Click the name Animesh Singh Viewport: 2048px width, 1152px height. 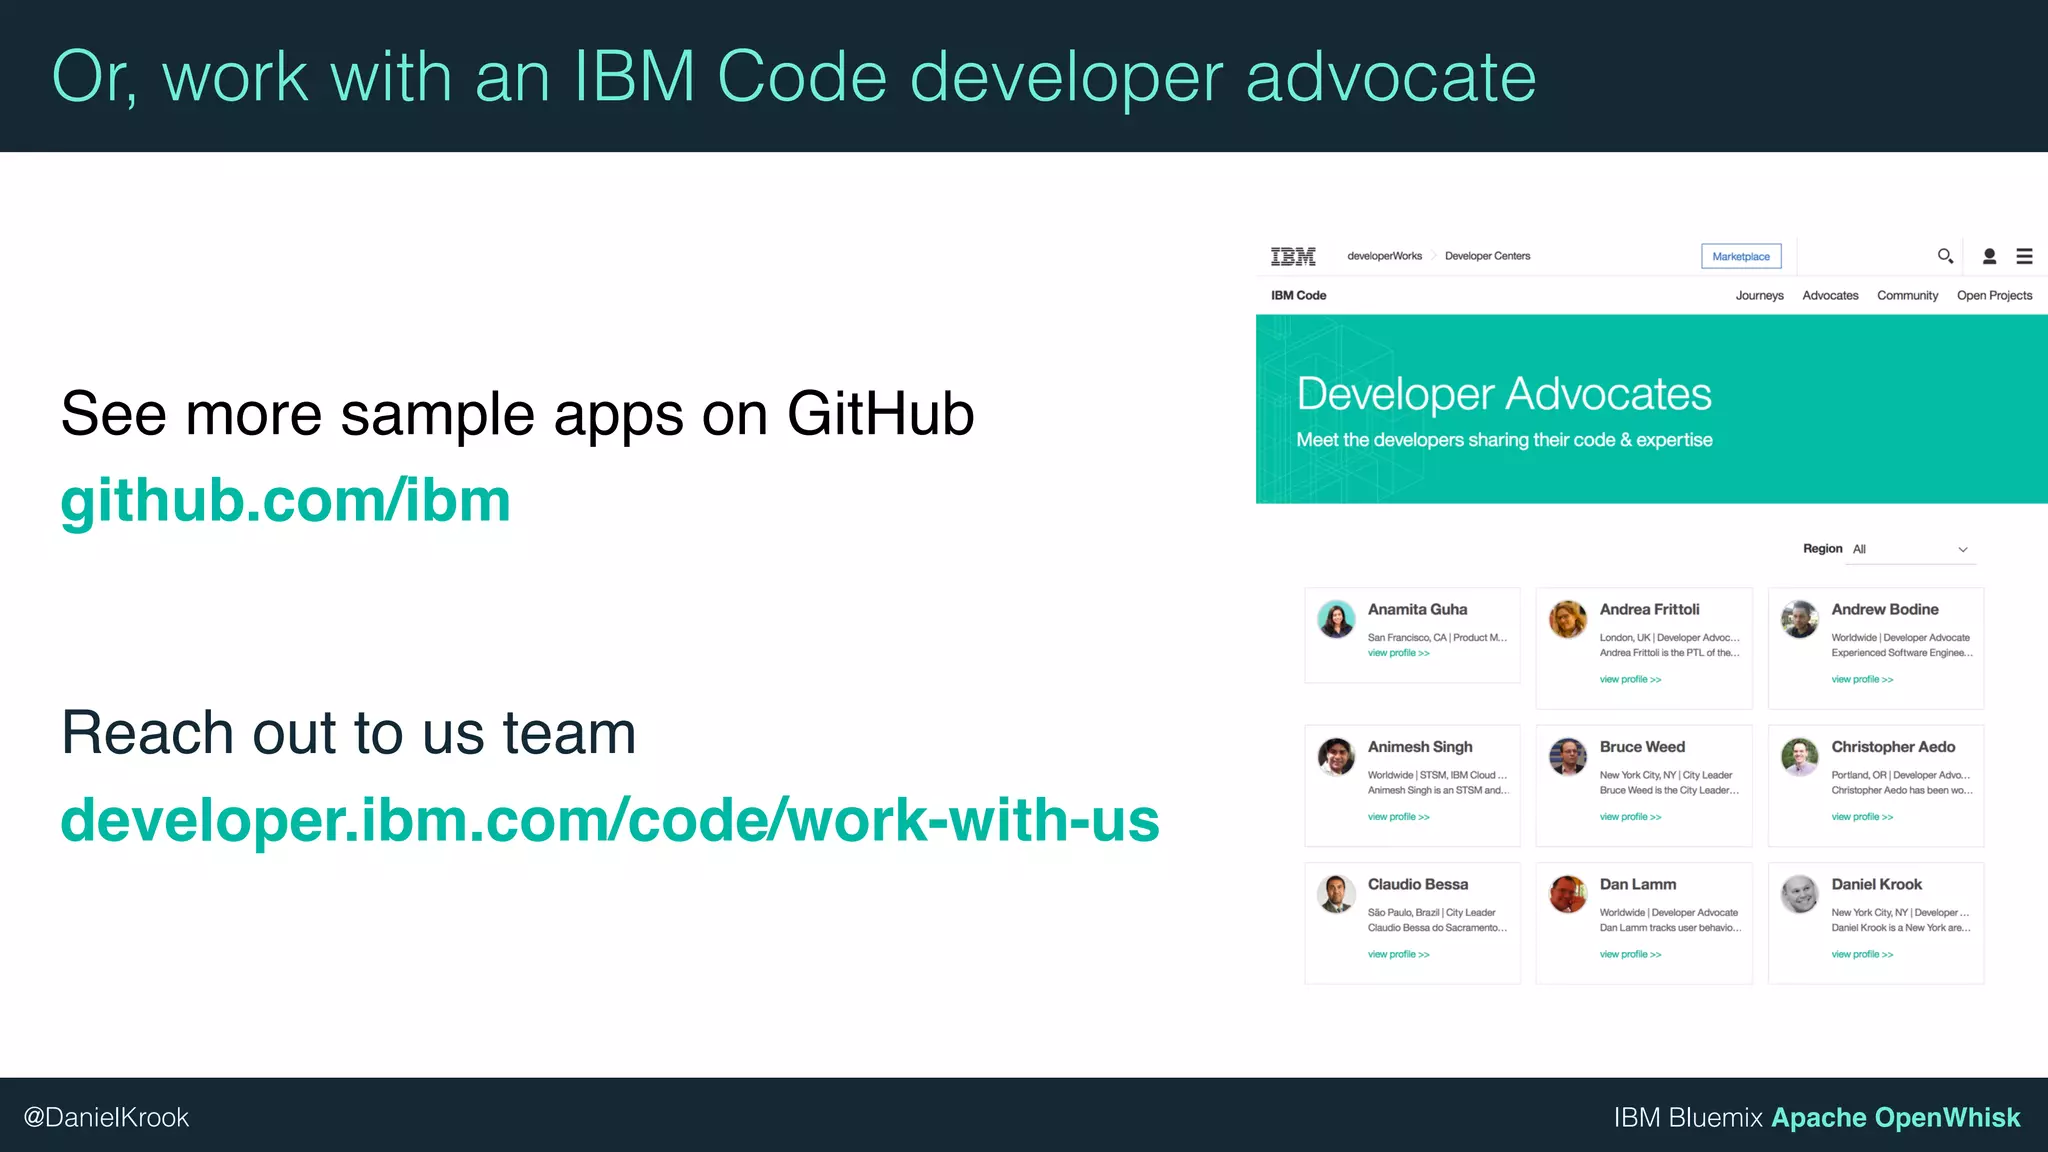click(1420, 747)
